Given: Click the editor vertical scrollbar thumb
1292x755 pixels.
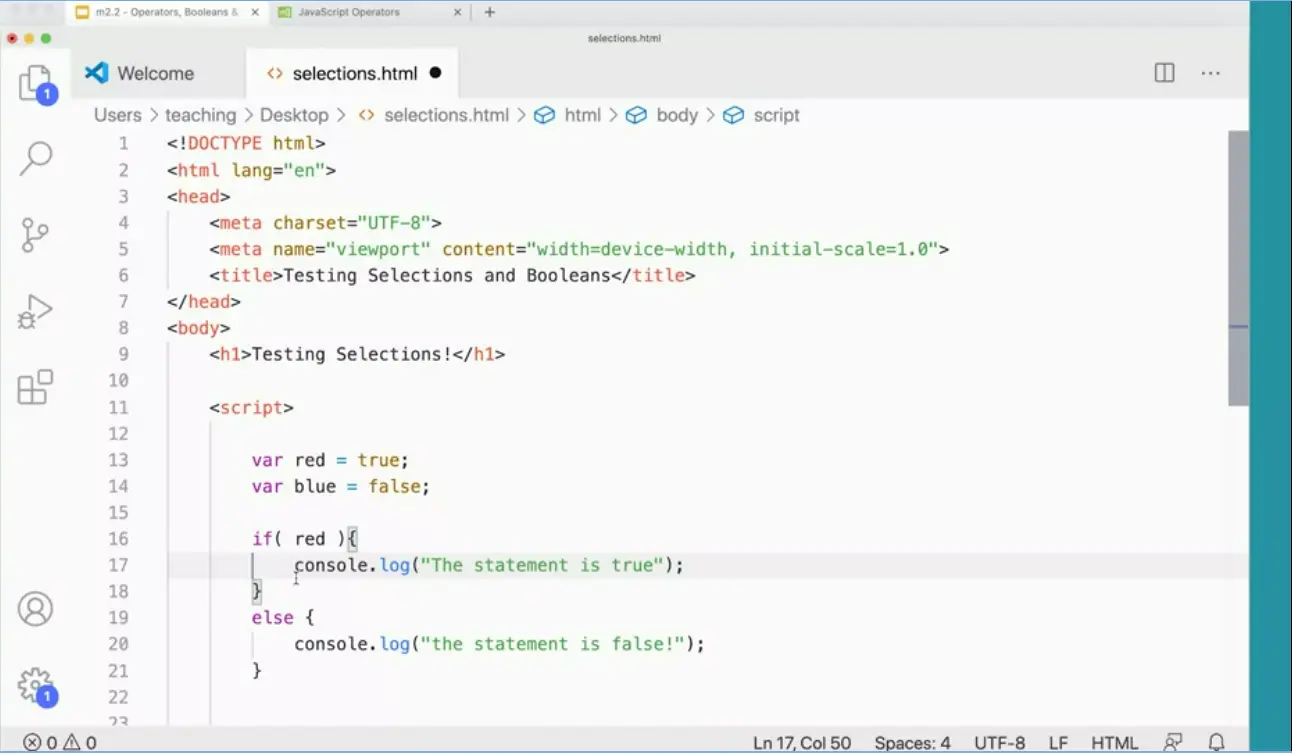Looking at the screenshot, I should pyautogui.click(x=1238, y=268).
